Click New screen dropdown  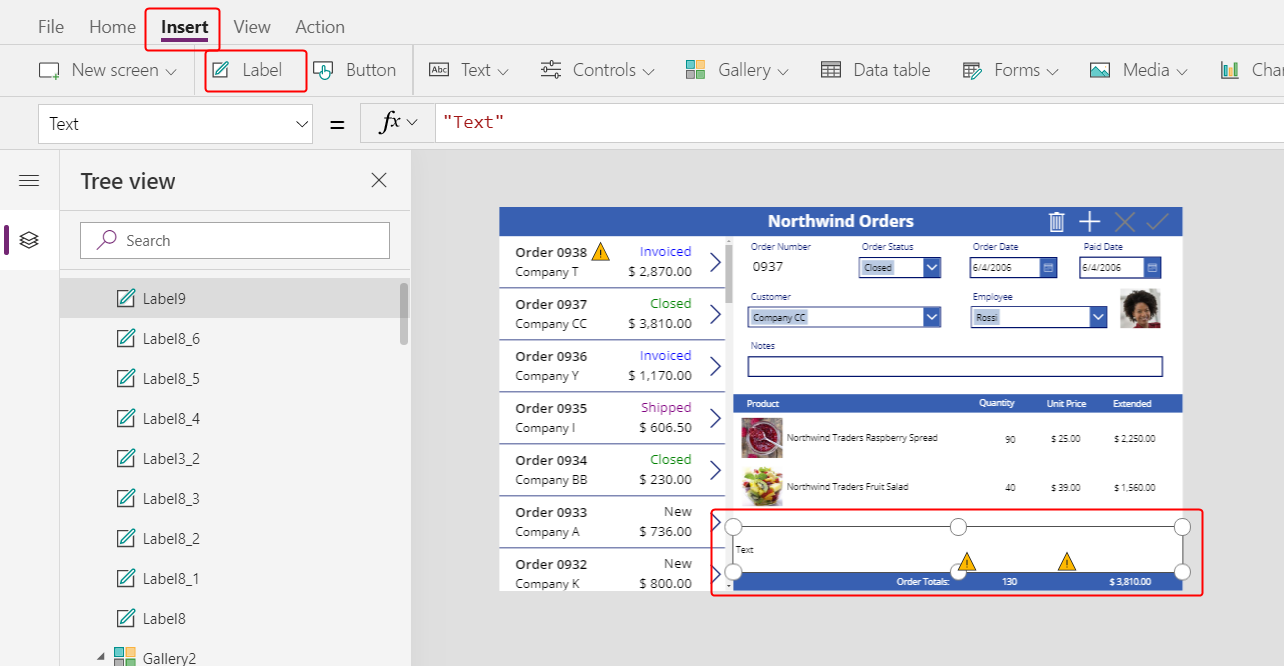tap(108, 70)
